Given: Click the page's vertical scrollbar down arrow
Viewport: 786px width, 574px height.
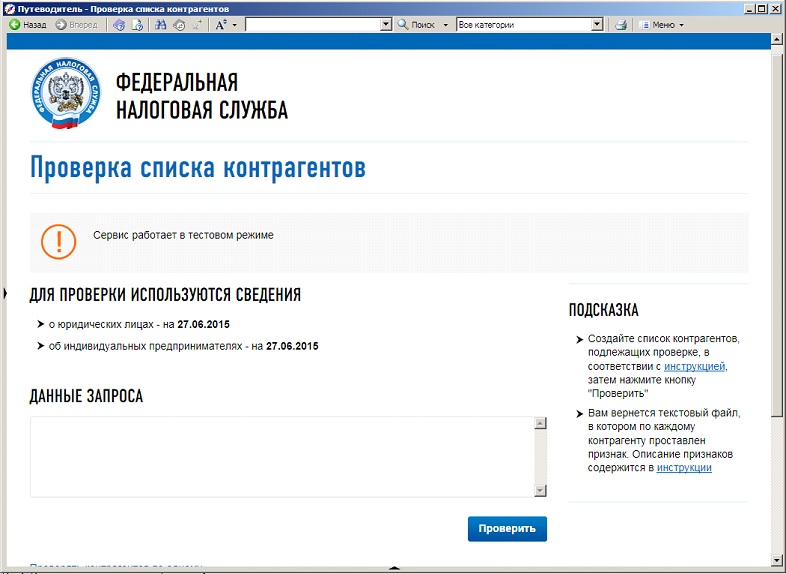Looking at the screenshot, I should coord(778,558).
